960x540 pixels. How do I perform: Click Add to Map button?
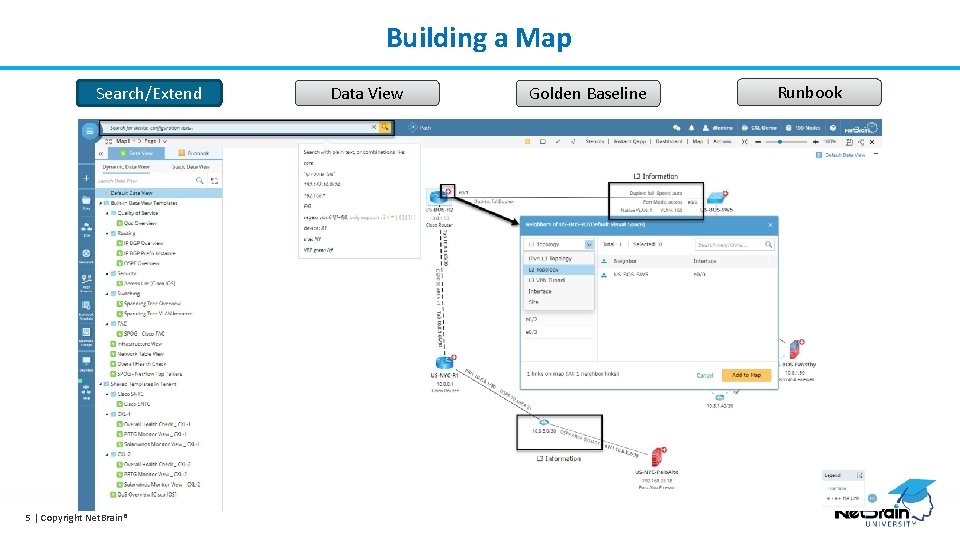(746, 375)
